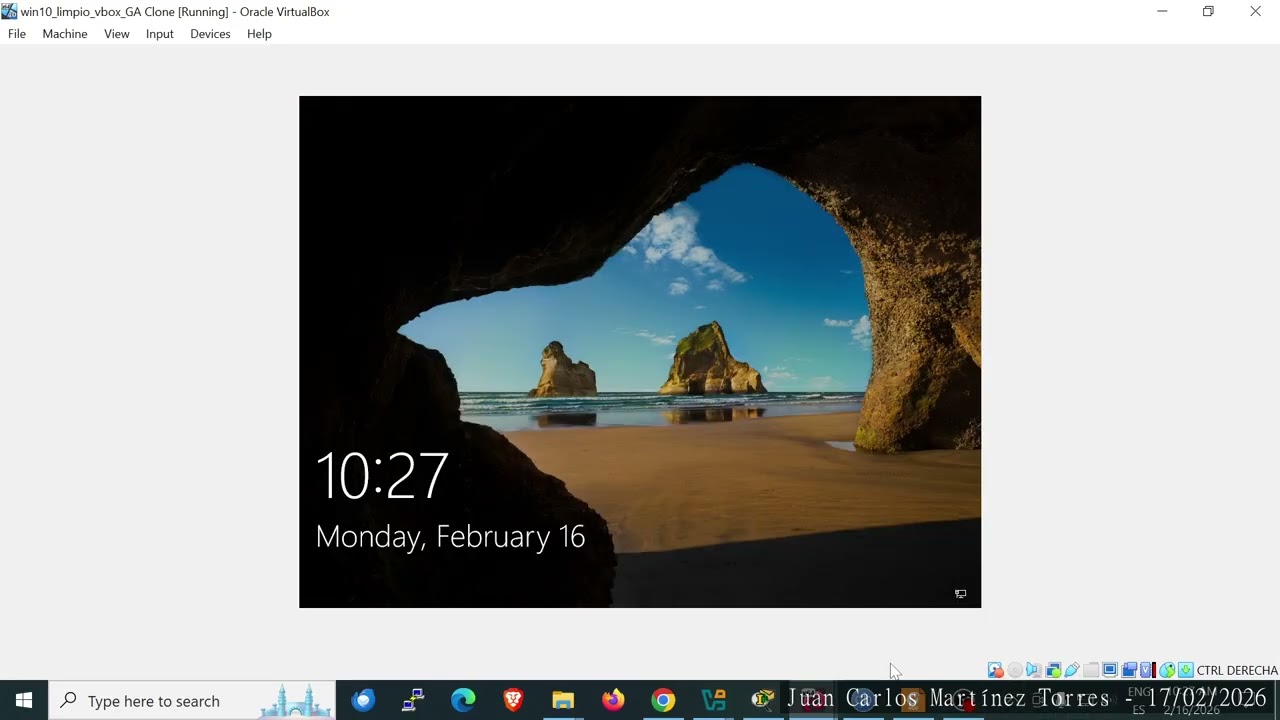Click the Type here to search box
Viewport: 1280px width, 720px height.
point(192,700)
